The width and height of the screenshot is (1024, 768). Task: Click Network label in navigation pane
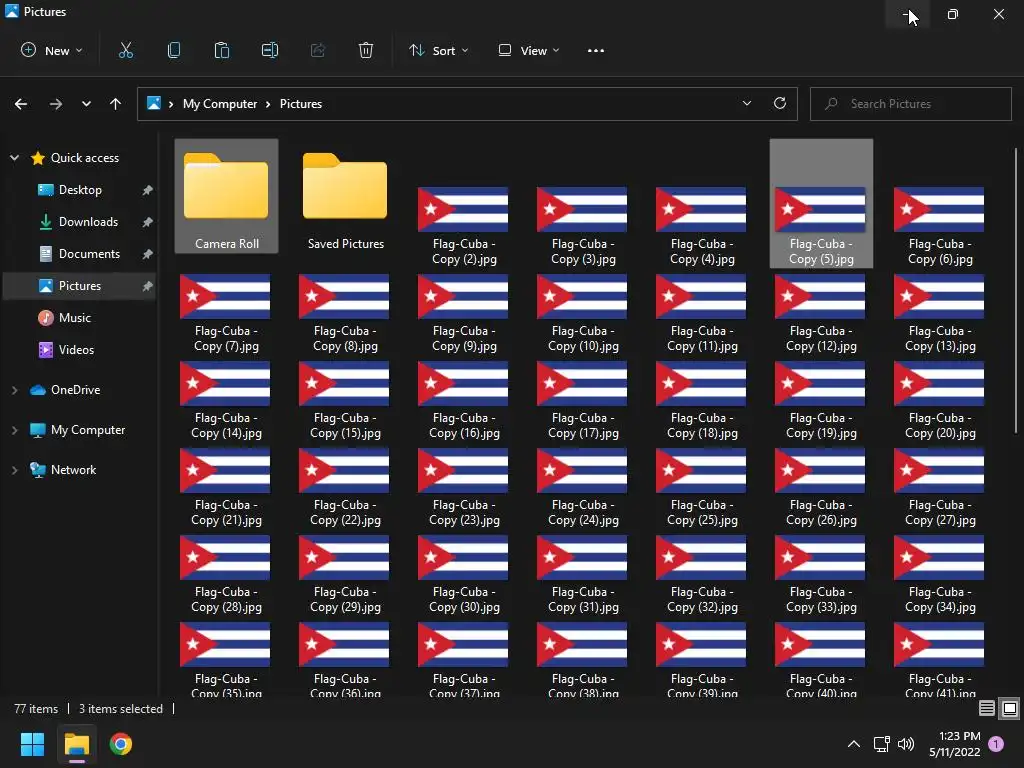(x=73, y=470)
